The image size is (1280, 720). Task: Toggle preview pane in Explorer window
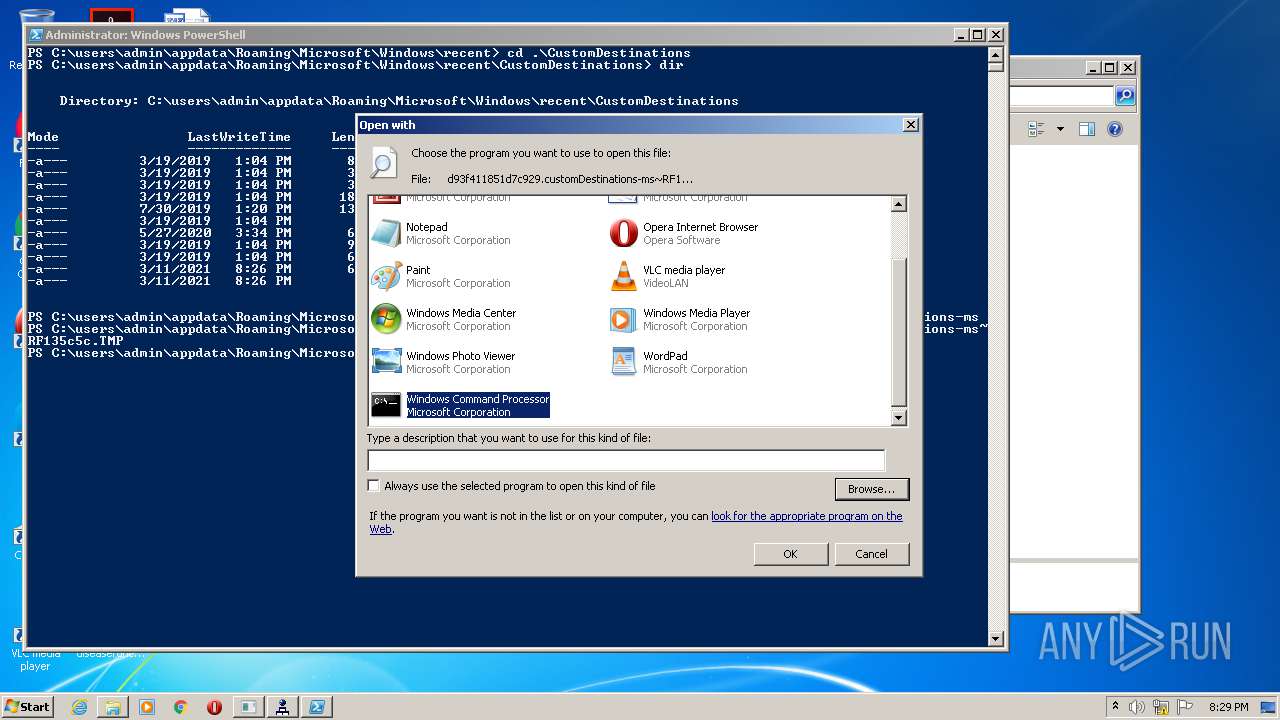pos(1087,129)
